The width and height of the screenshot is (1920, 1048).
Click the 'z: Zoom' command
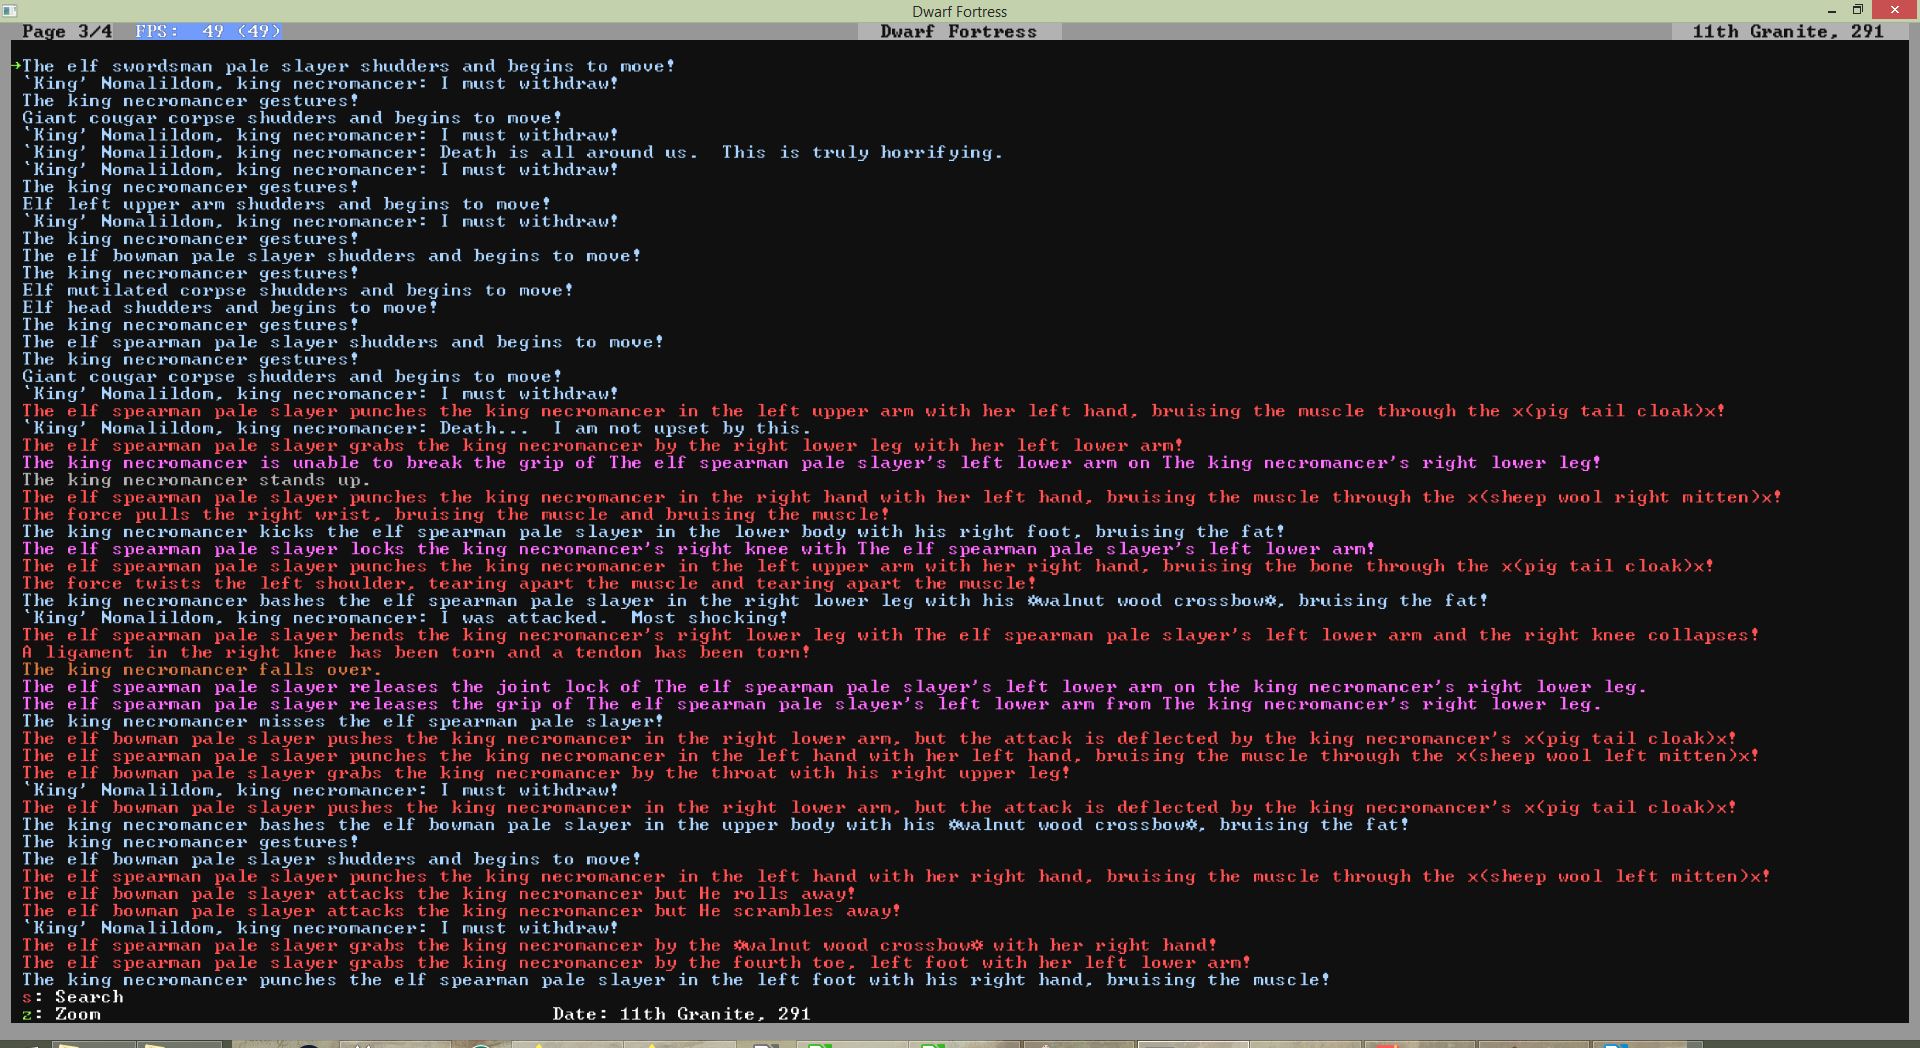click(x=62, y=1014)
